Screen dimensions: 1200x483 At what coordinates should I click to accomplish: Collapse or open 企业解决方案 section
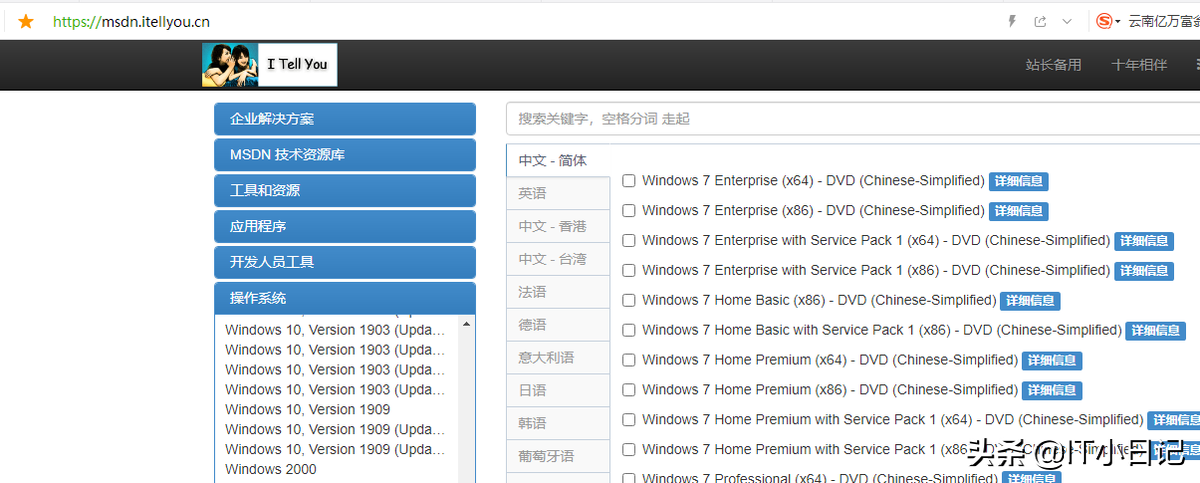coord(344,119)
